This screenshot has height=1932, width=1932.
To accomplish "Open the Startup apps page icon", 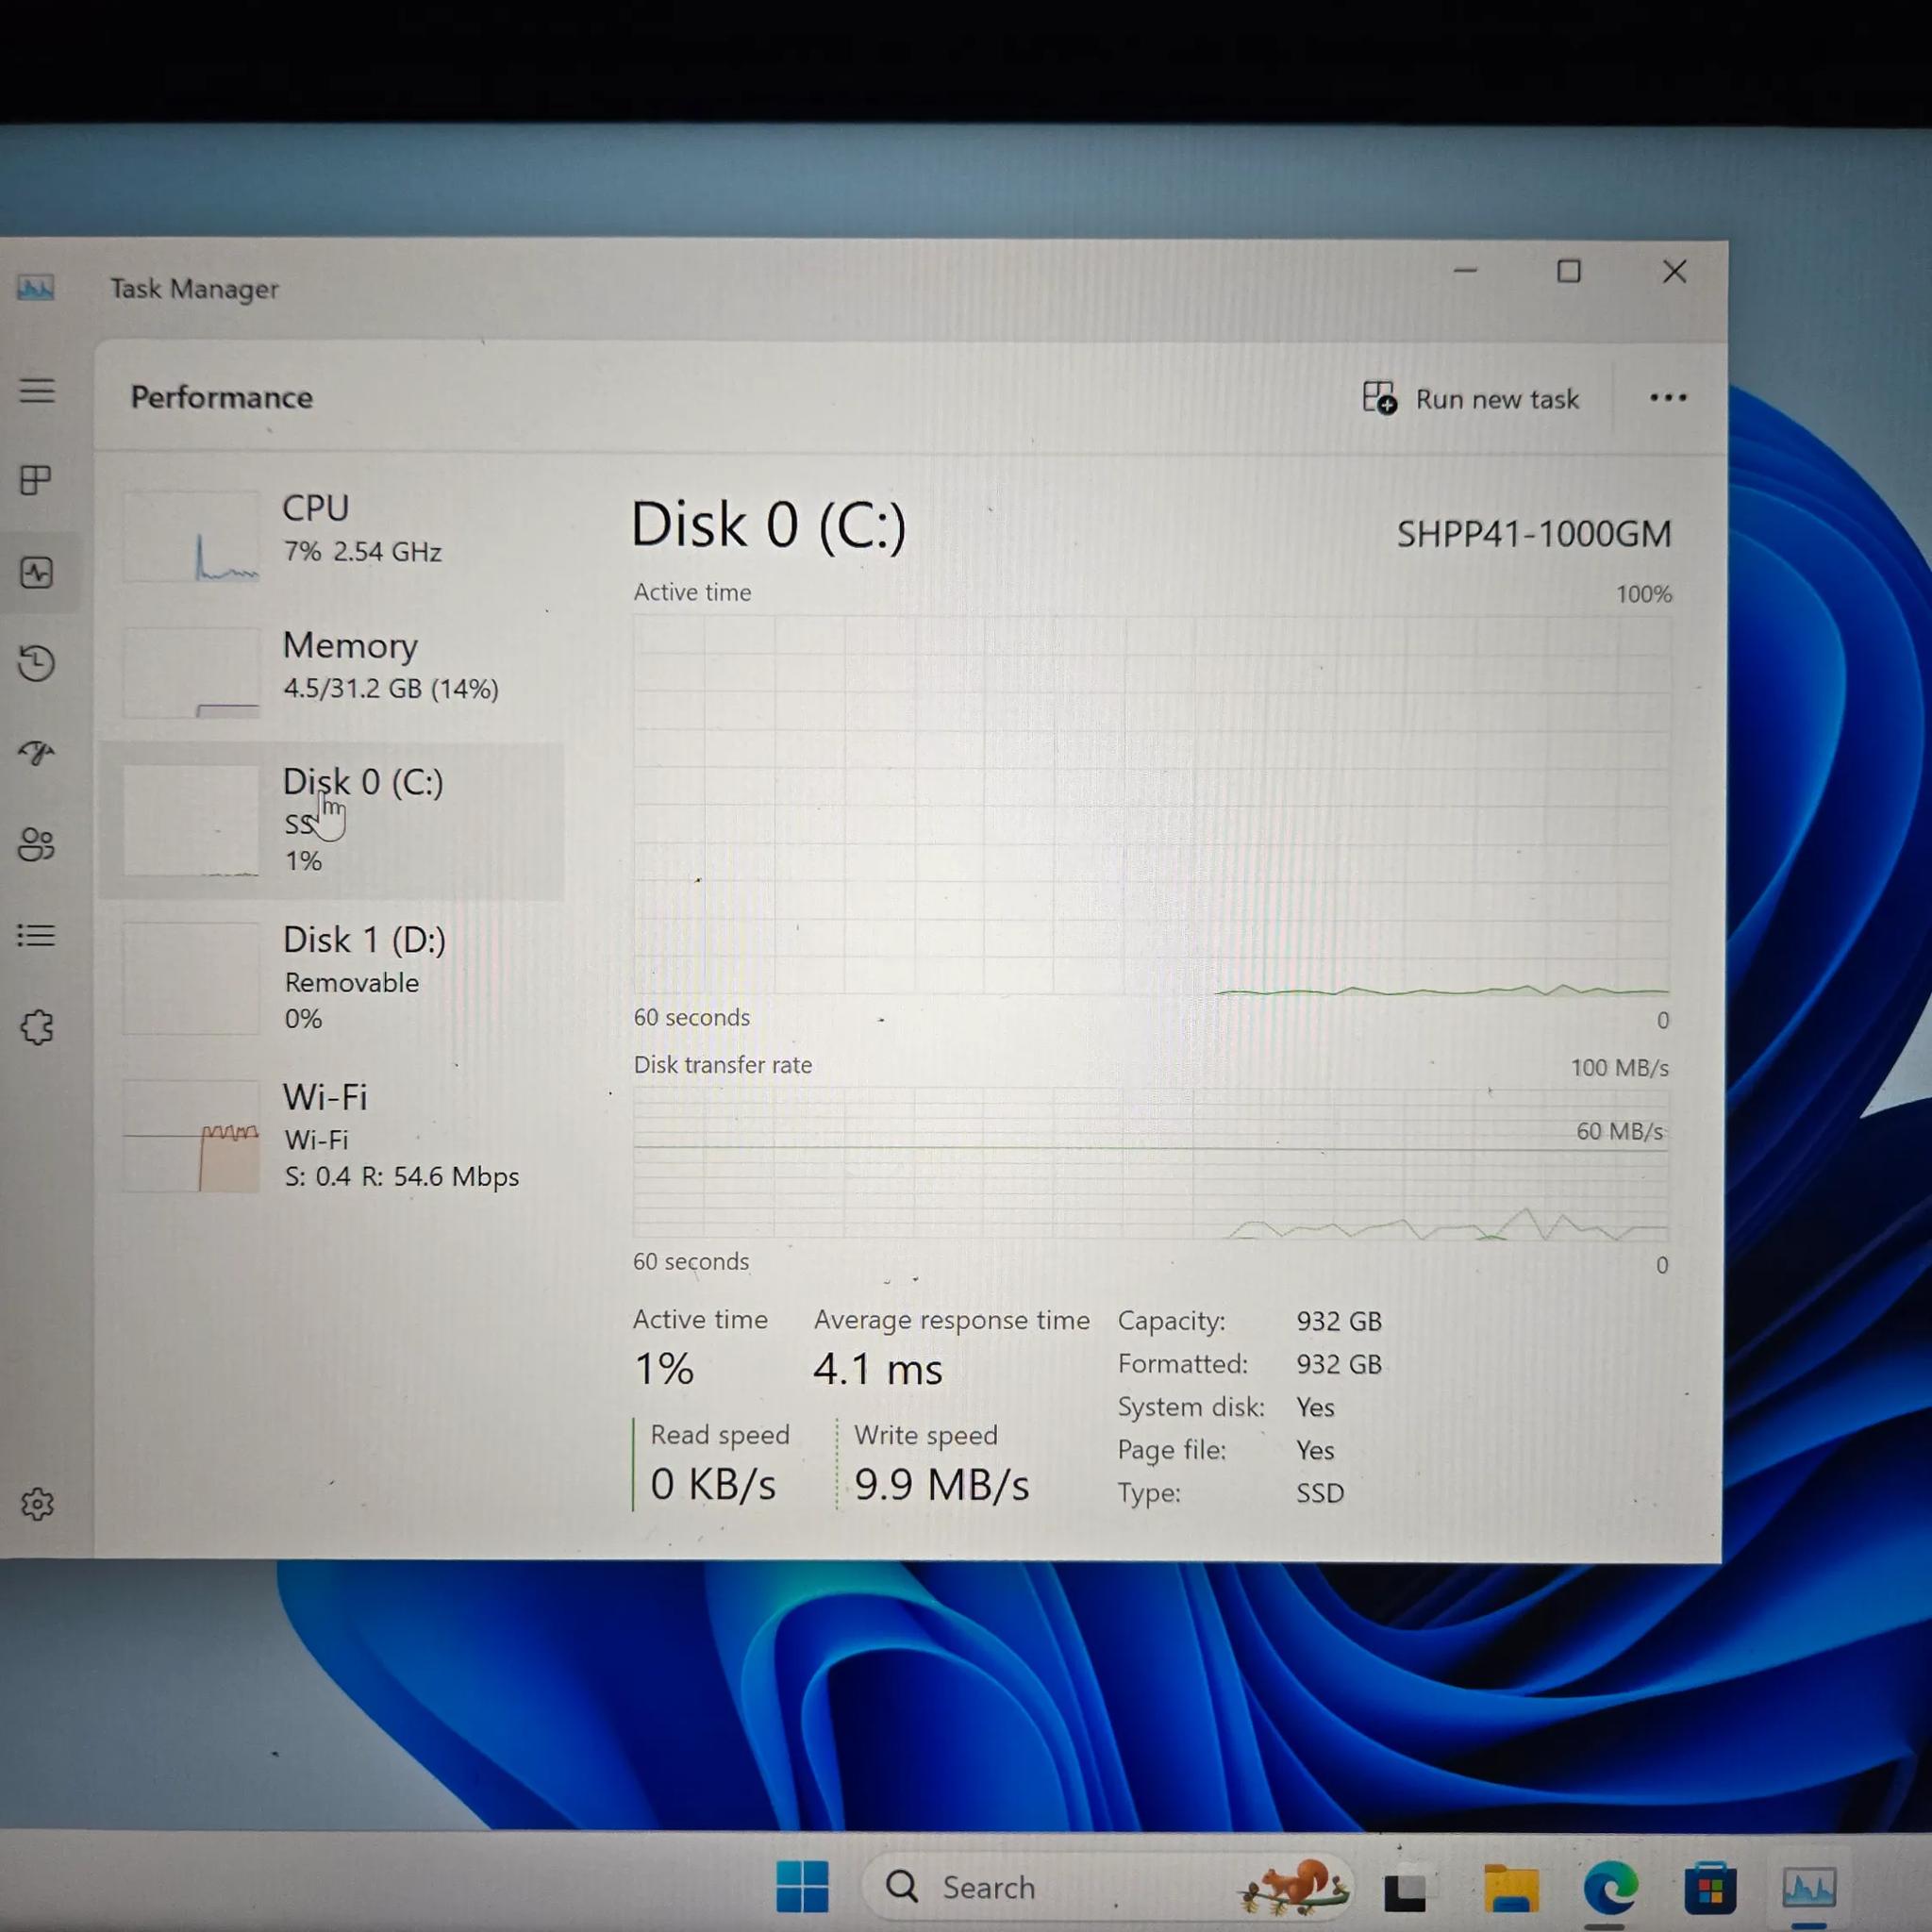I will pyautogui.click(x=37, y=752).
